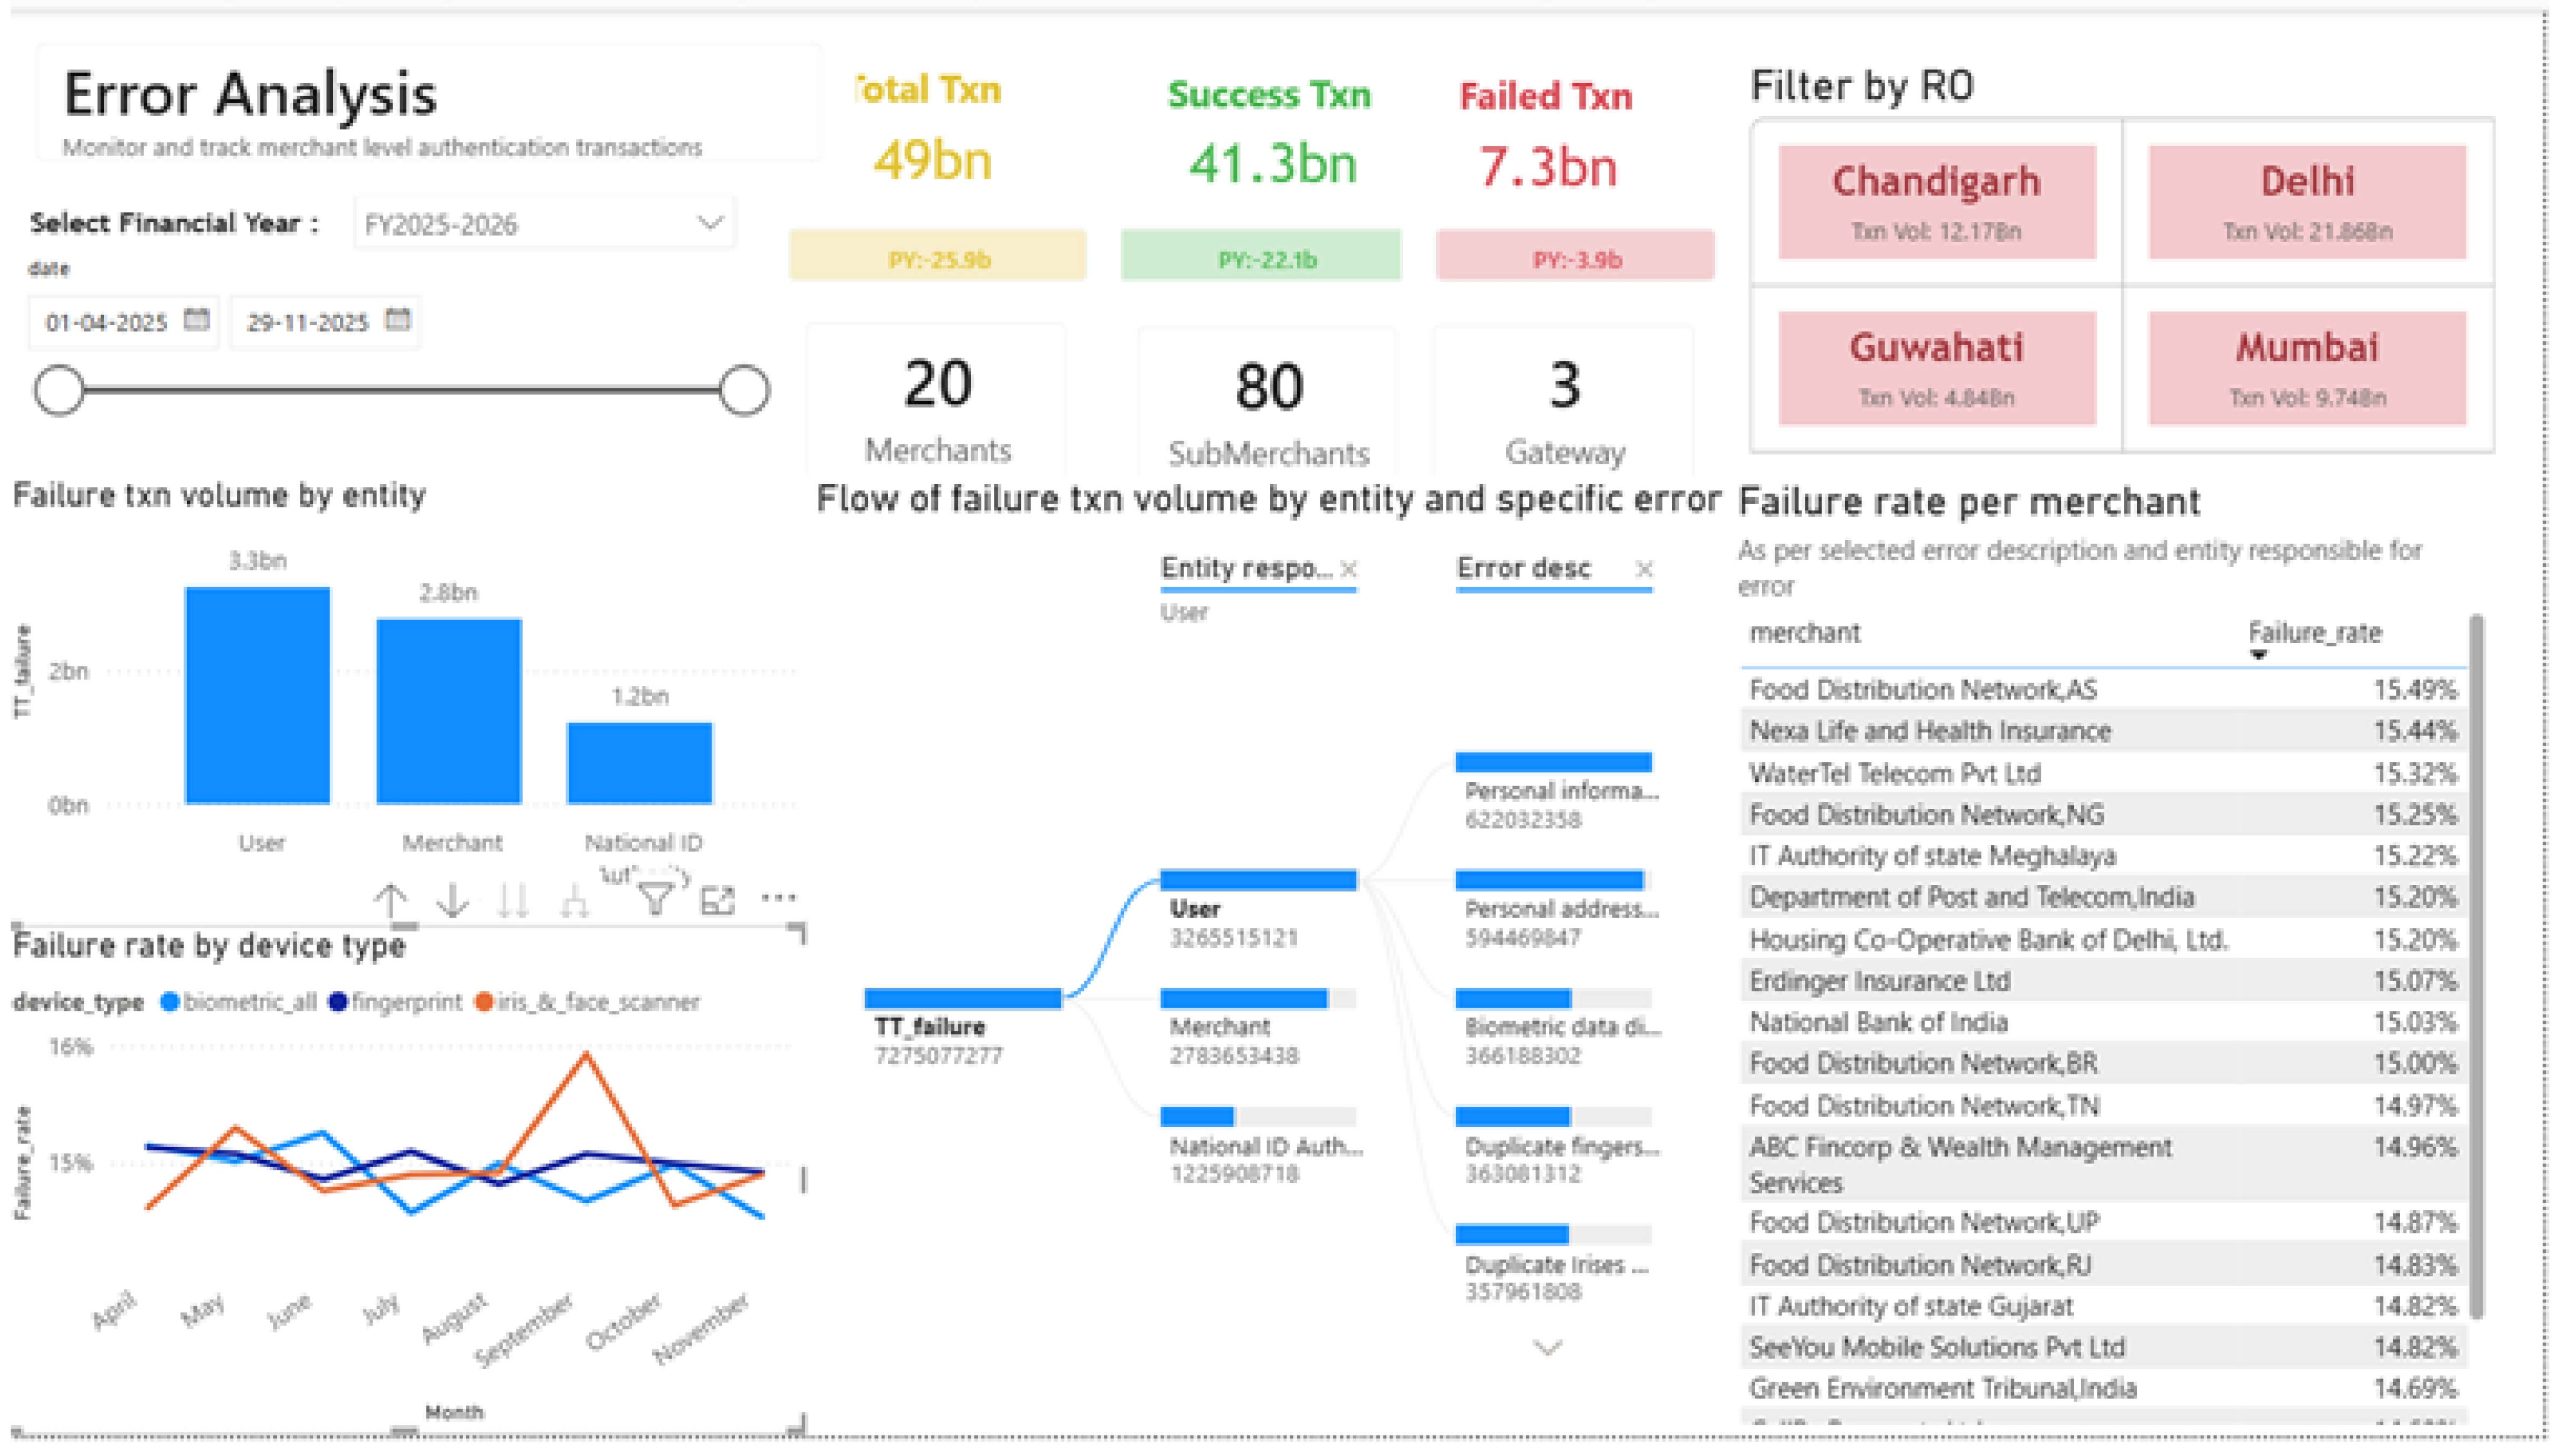Viewport: 2560px width, 1452px height.
Task: Open the Financial Year dropdown
Action: (x=710, y=223)
